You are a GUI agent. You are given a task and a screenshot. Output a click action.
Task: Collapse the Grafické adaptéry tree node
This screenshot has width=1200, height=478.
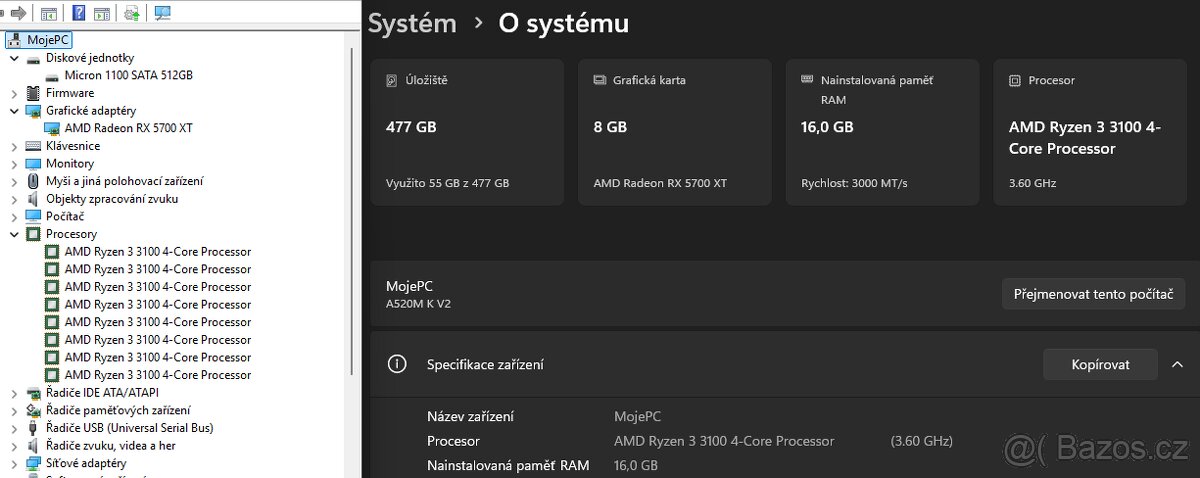click(14, 110)
